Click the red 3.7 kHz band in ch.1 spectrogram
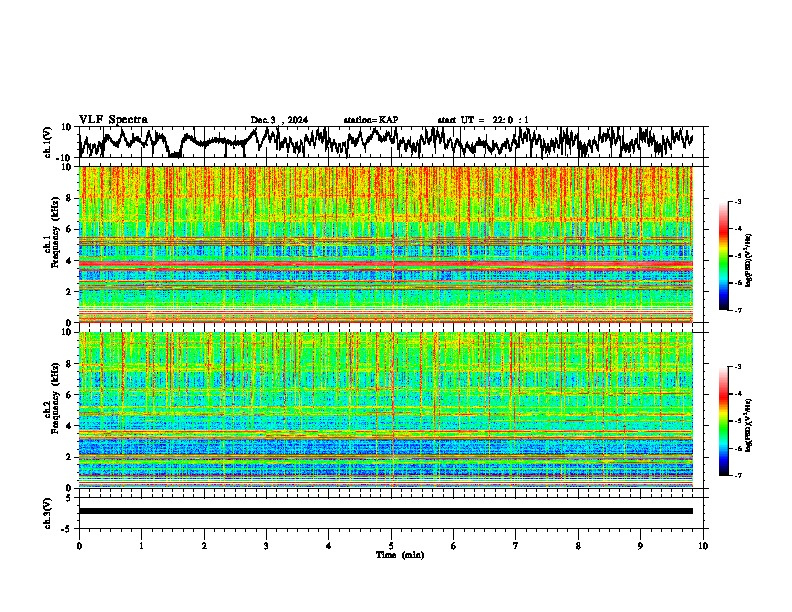 coord(386,264)
